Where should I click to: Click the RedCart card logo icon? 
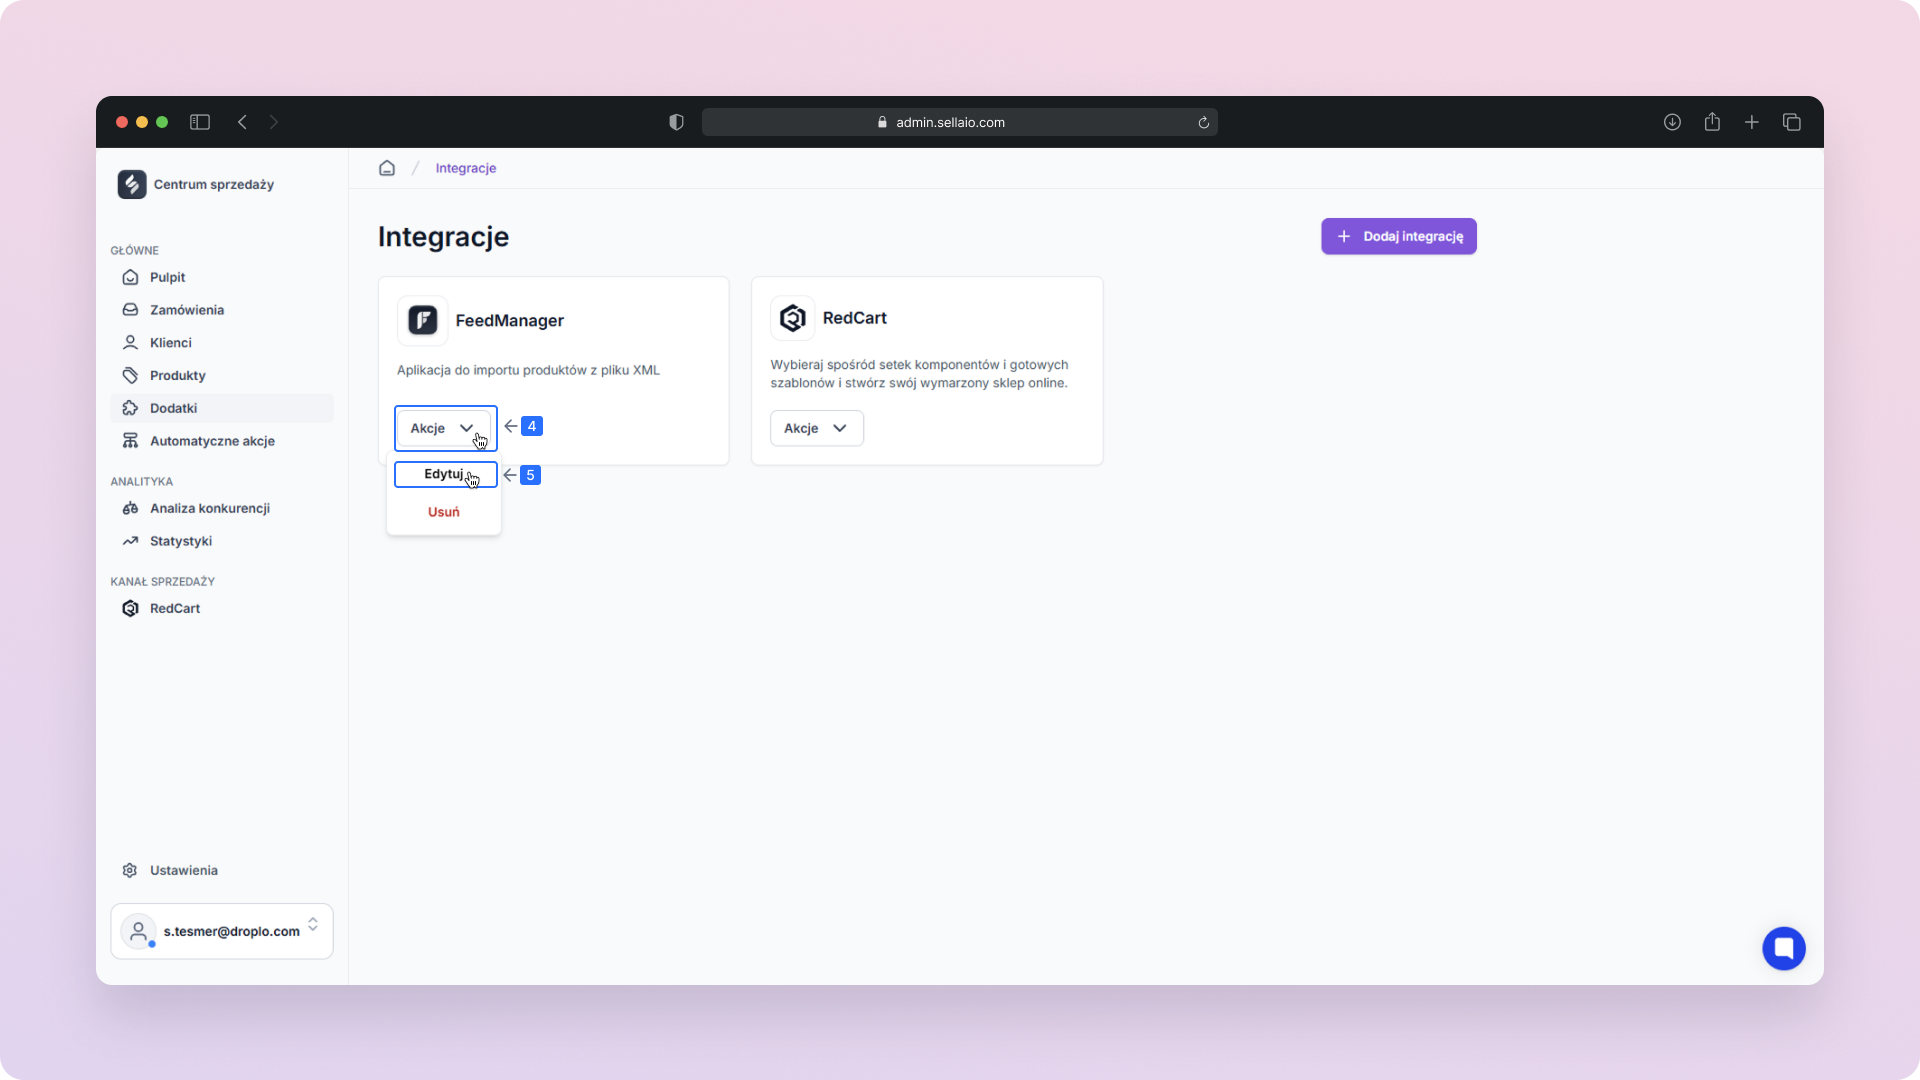[793, 318]
